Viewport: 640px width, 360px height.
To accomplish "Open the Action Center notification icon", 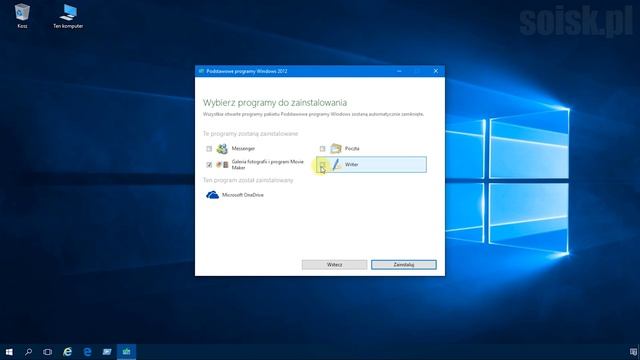I will pos(633,352).
